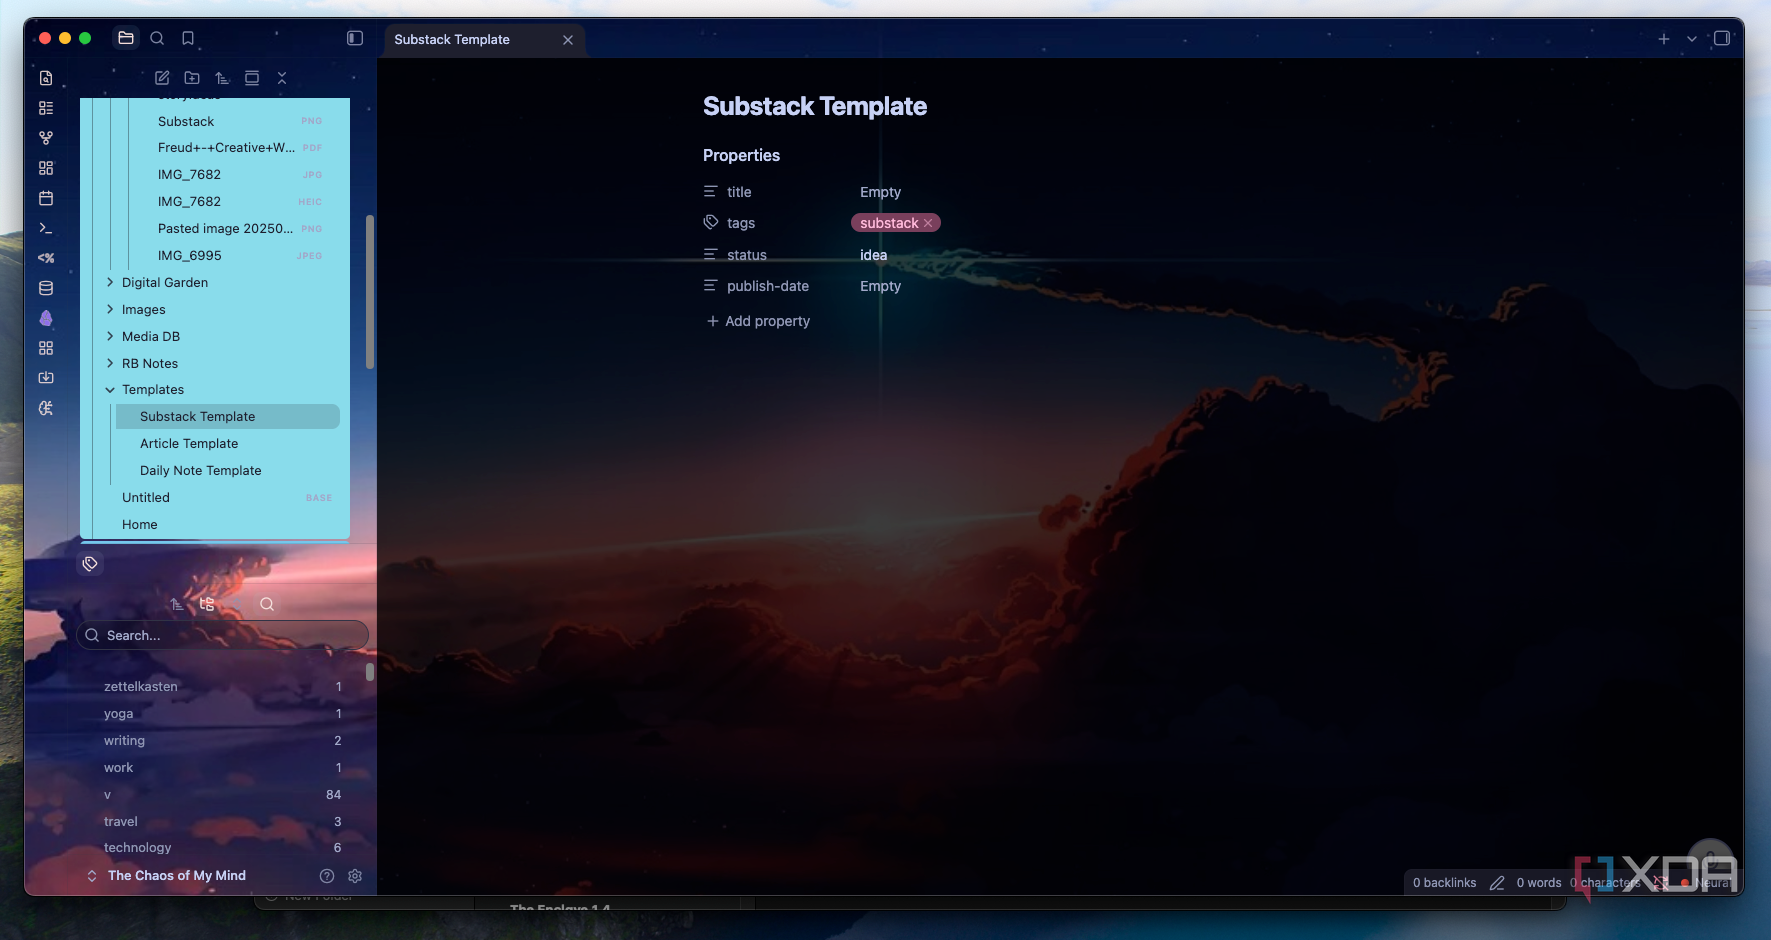The width and height of the screenshot is (1771, 940).
Task: Click the purple gem ribbon icon
Action: pyautogui.click(x=46, y=318)
